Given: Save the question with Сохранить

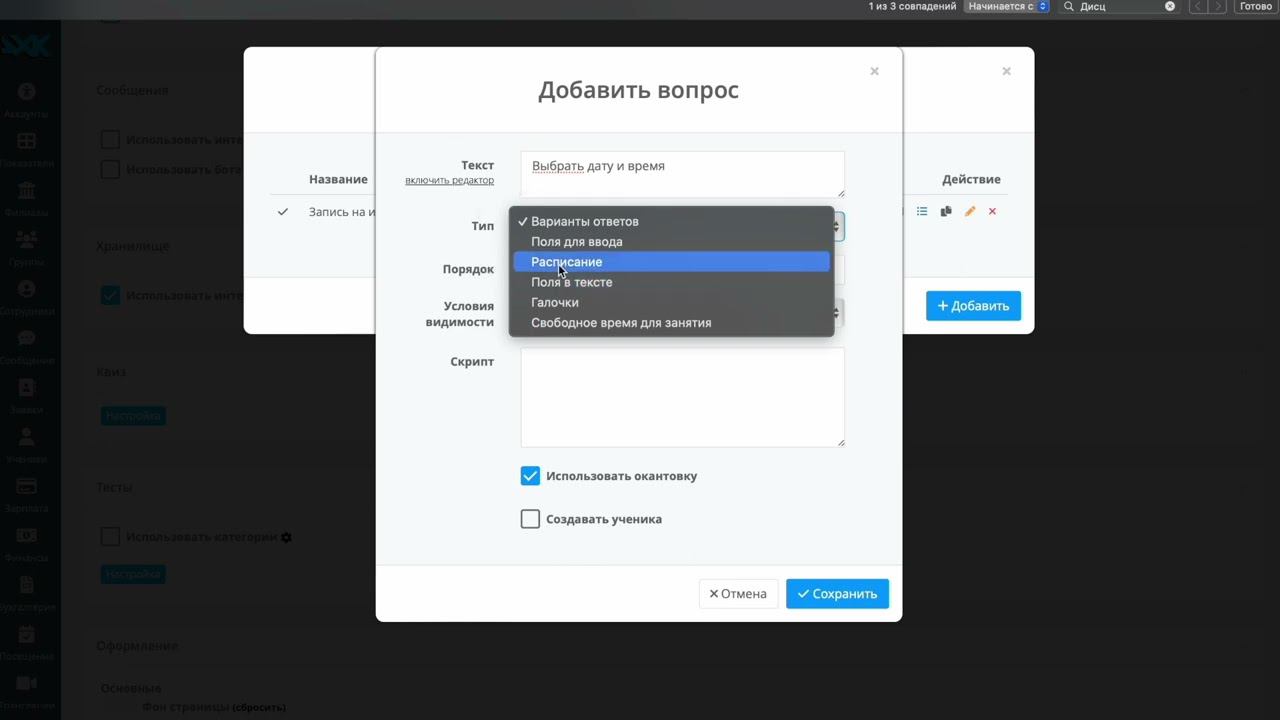Looking at the screenshot, I should click(x=837, y=594).
